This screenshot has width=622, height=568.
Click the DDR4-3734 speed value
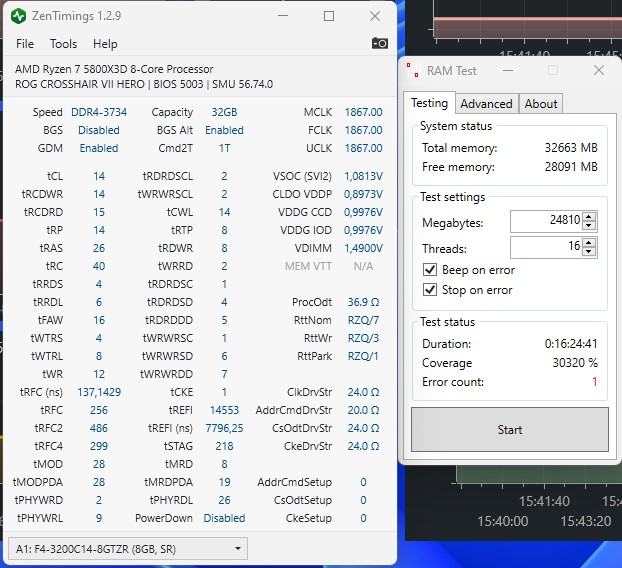pyautogui.click(x=99, y=112)
